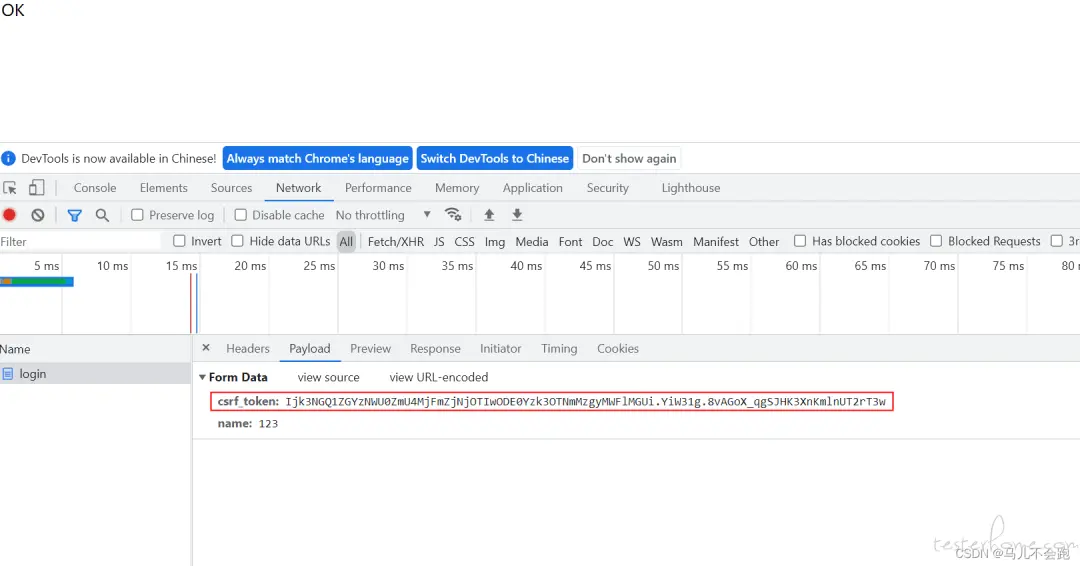This screenshot has height=566, width=1080.
Task: Select the inspect element picker icon
Action: pos(10,188)
